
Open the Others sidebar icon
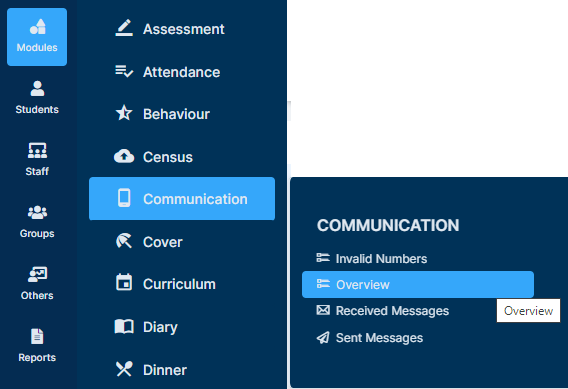(x=37, y=275)
